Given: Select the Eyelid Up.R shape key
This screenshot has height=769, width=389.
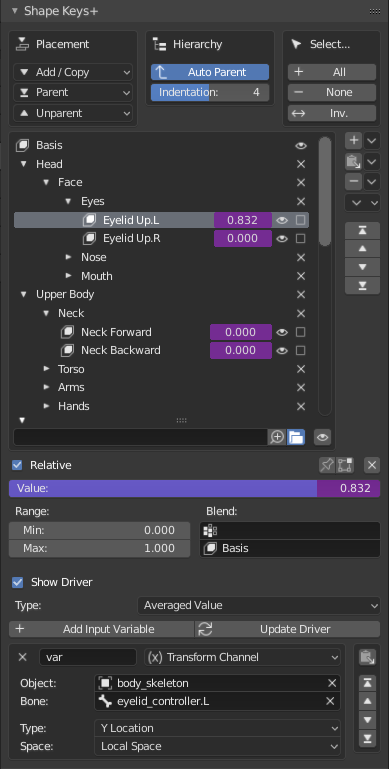Looking at the screenshot, I should pos(131,238).
